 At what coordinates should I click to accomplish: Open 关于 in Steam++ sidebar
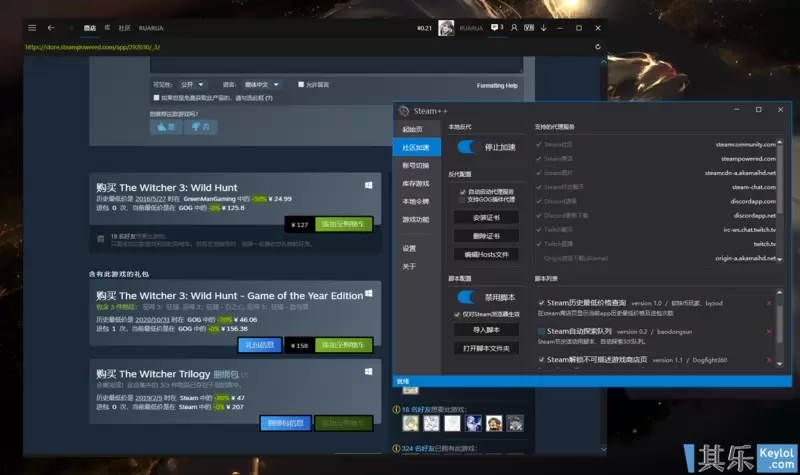pos(417,266)
